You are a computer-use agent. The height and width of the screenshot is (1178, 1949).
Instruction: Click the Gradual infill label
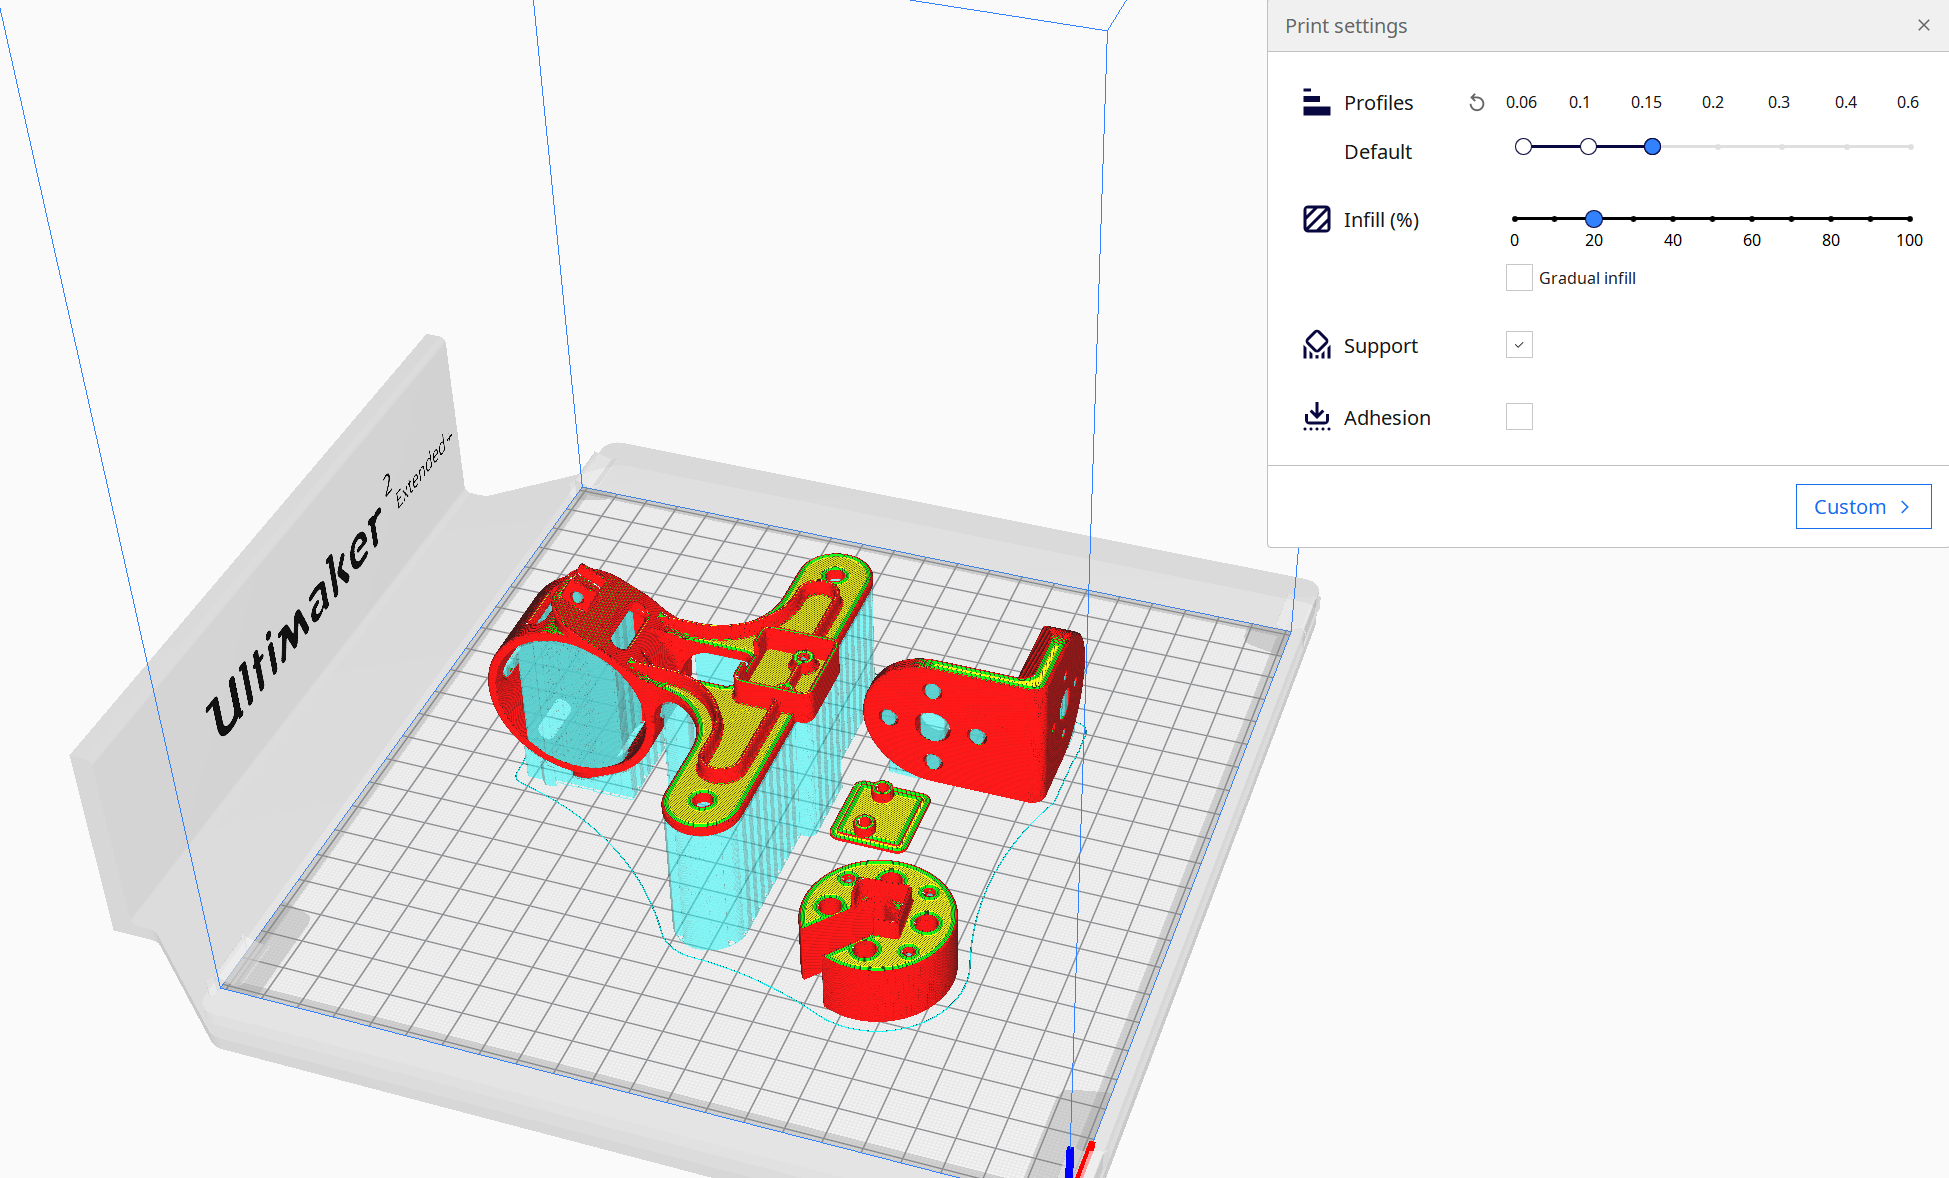[1587, 278]
